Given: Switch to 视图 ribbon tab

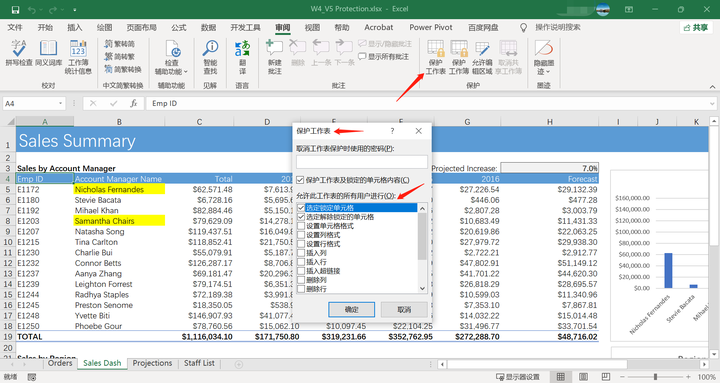Looking at the screenshot, I should (312, 28).
